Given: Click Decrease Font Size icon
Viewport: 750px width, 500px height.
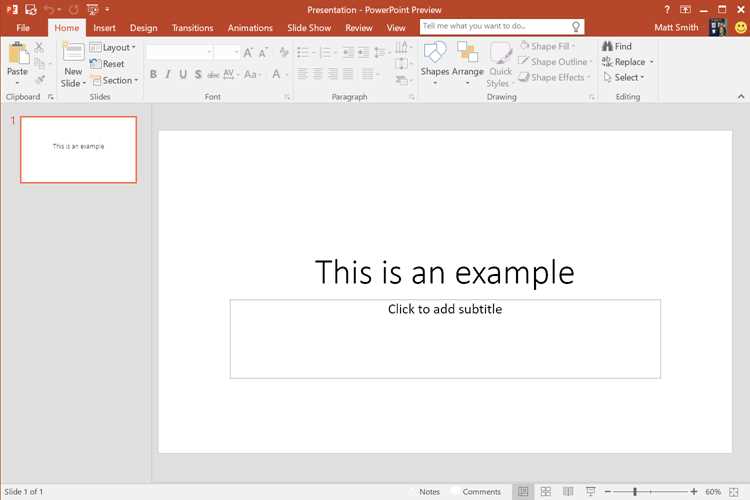Looking at the screenshot, I should pyautogui.click(x=263, y=53).
